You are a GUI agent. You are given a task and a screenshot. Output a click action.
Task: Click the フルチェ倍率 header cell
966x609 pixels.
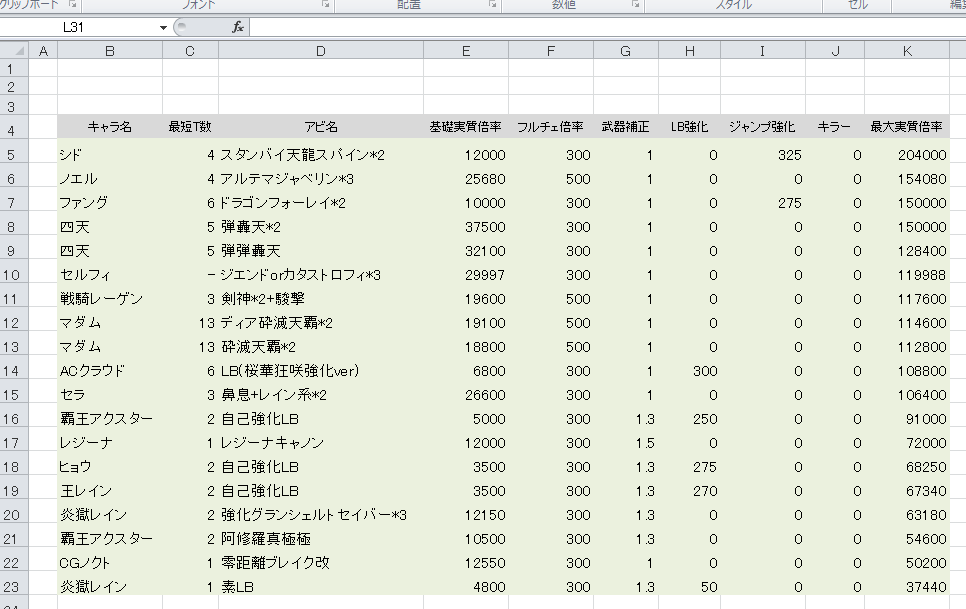(x=551, y=127)
